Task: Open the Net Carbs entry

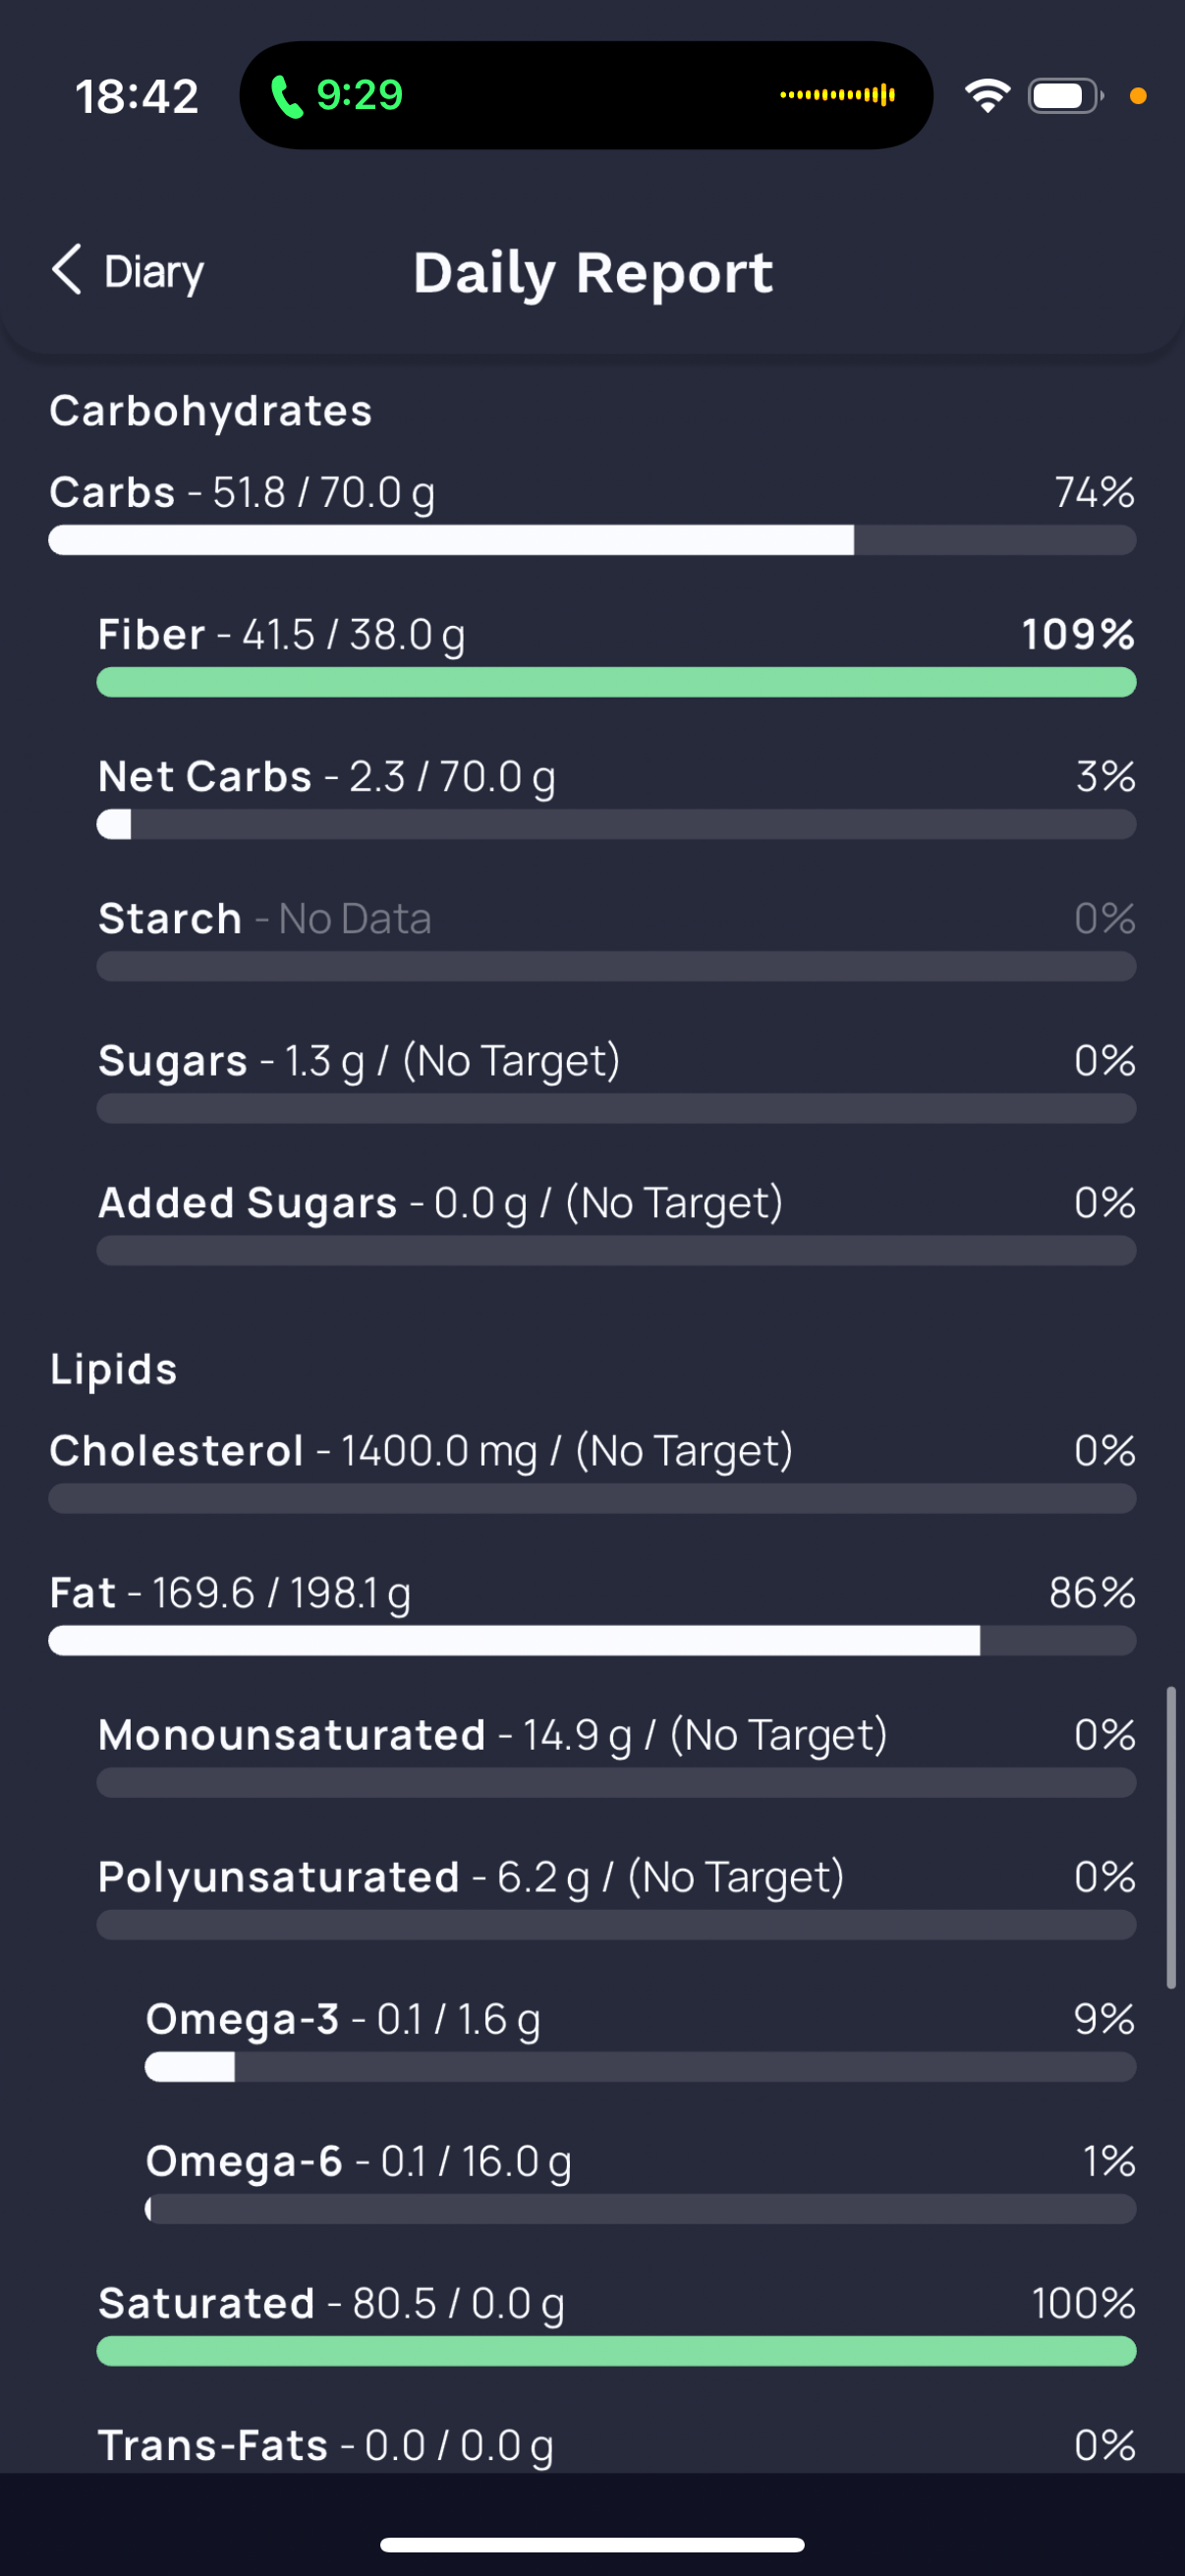Action: [x=616, y=797]
